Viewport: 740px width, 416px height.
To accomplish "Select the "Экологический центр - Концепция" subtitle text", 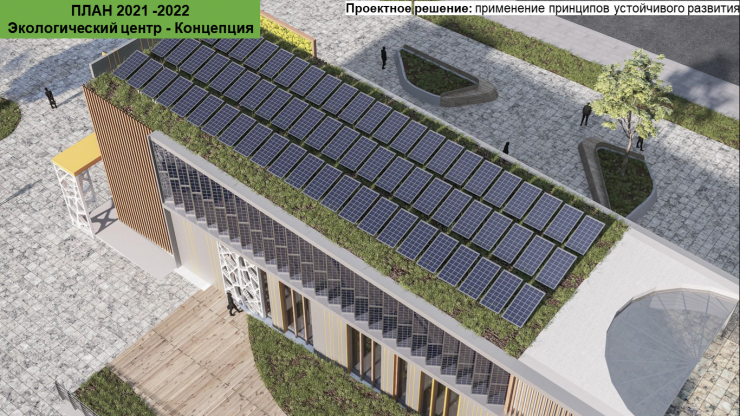I will pos(130,27).
